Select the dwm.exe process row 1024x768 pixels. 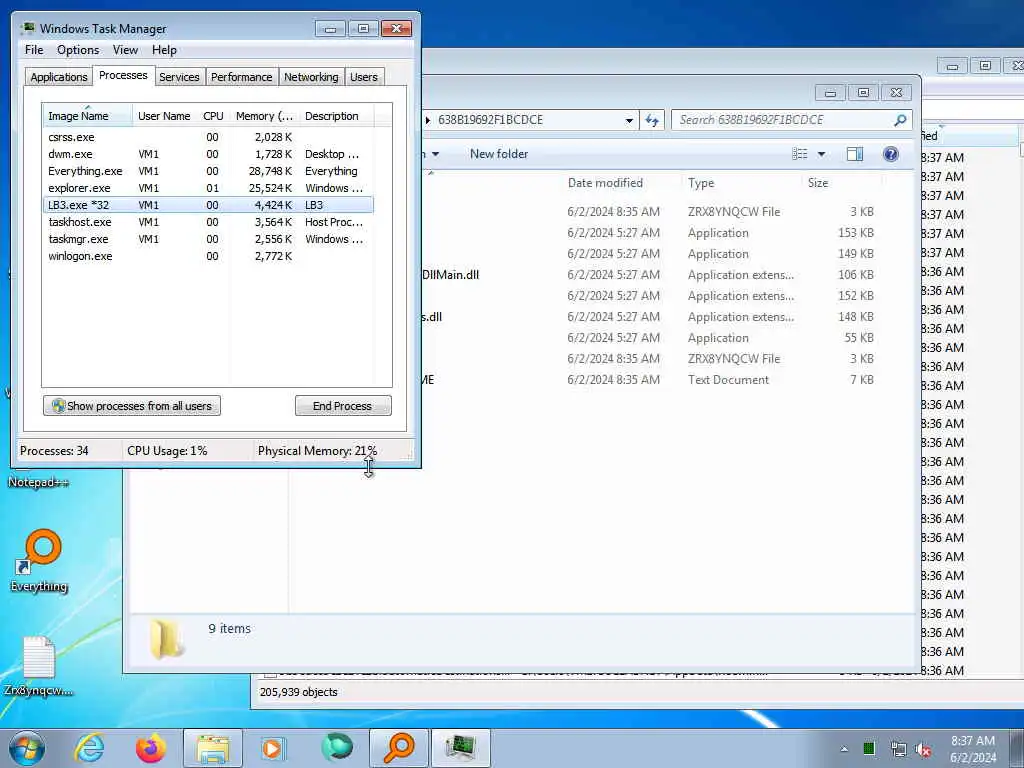(208, 154)
